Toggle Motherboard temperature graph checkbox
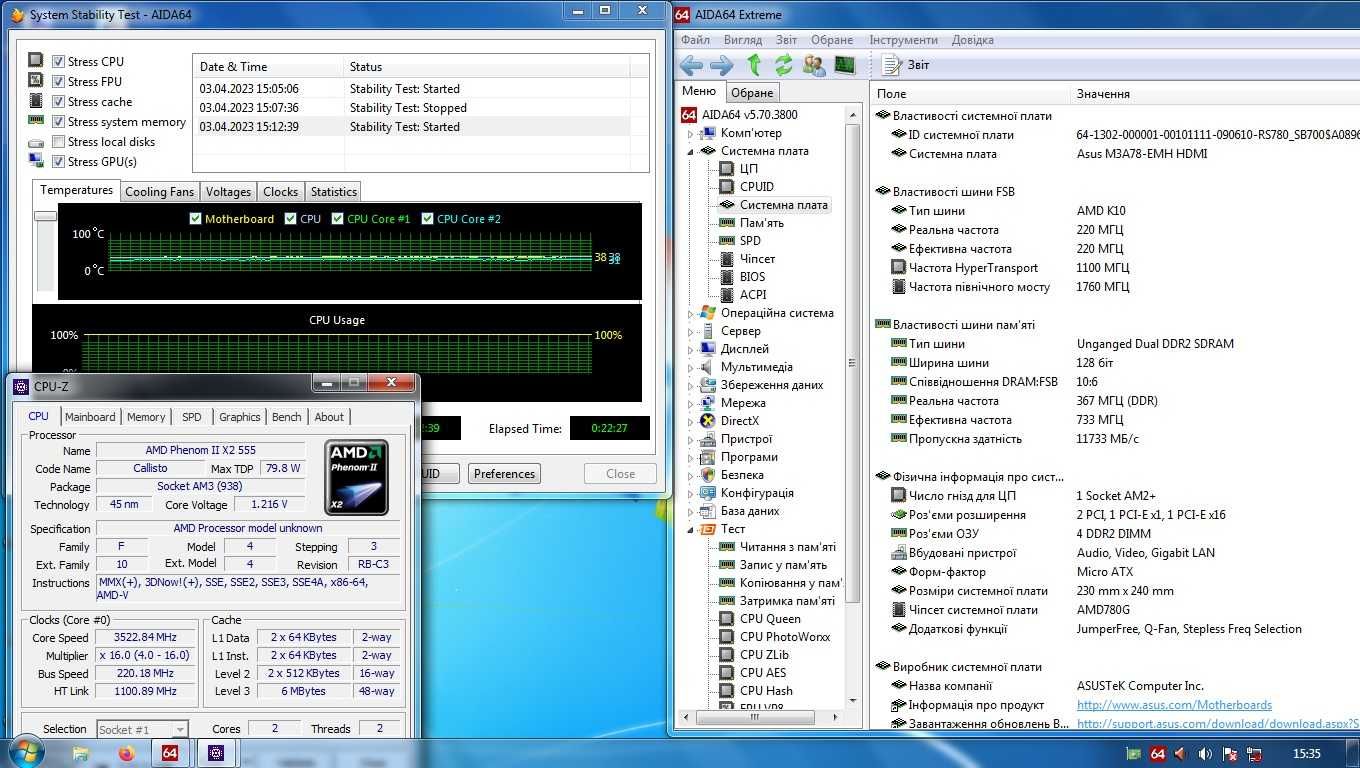1360x768 pixels. 196,219
